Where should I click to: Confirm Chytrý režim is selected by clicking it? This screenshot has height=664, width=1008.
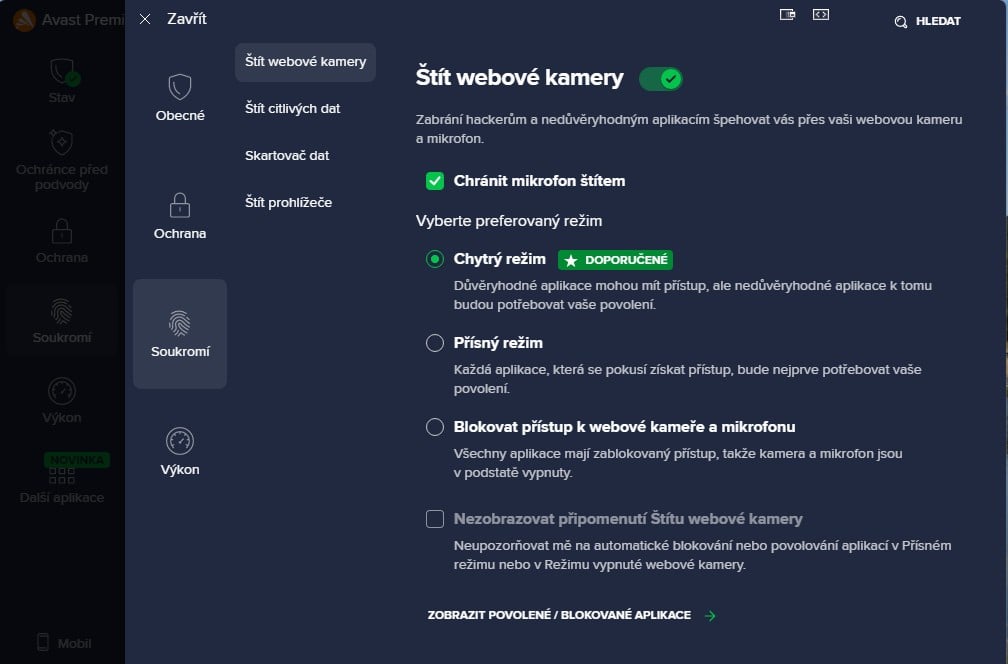click(435, 258)
